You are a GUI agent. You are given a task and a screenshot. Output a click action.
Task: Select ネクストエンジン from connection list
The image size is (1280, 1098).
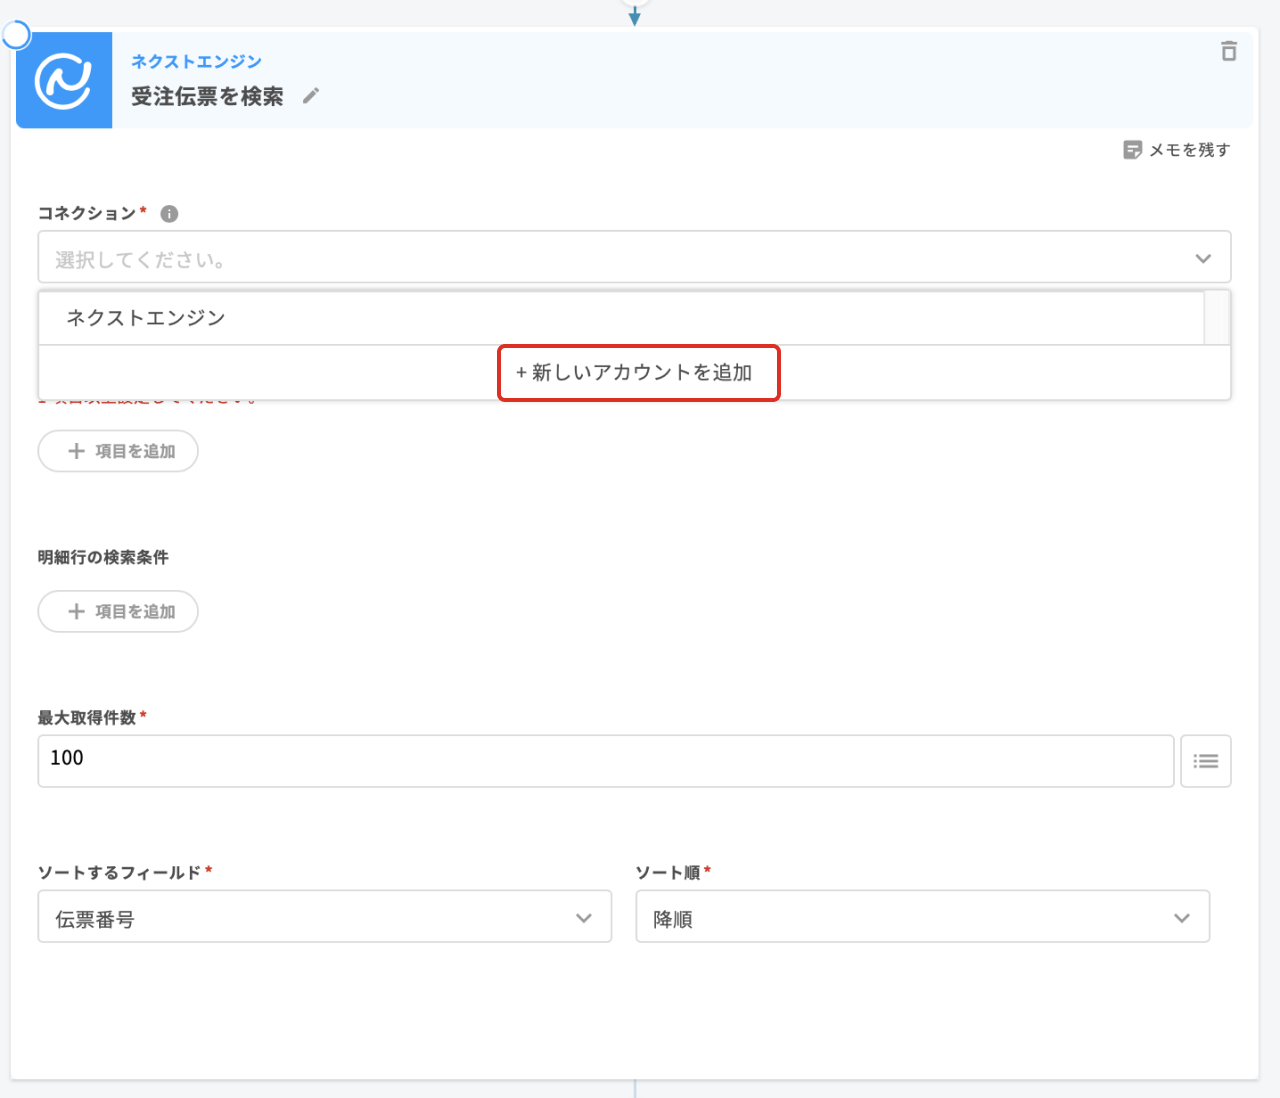pos(146,318)
